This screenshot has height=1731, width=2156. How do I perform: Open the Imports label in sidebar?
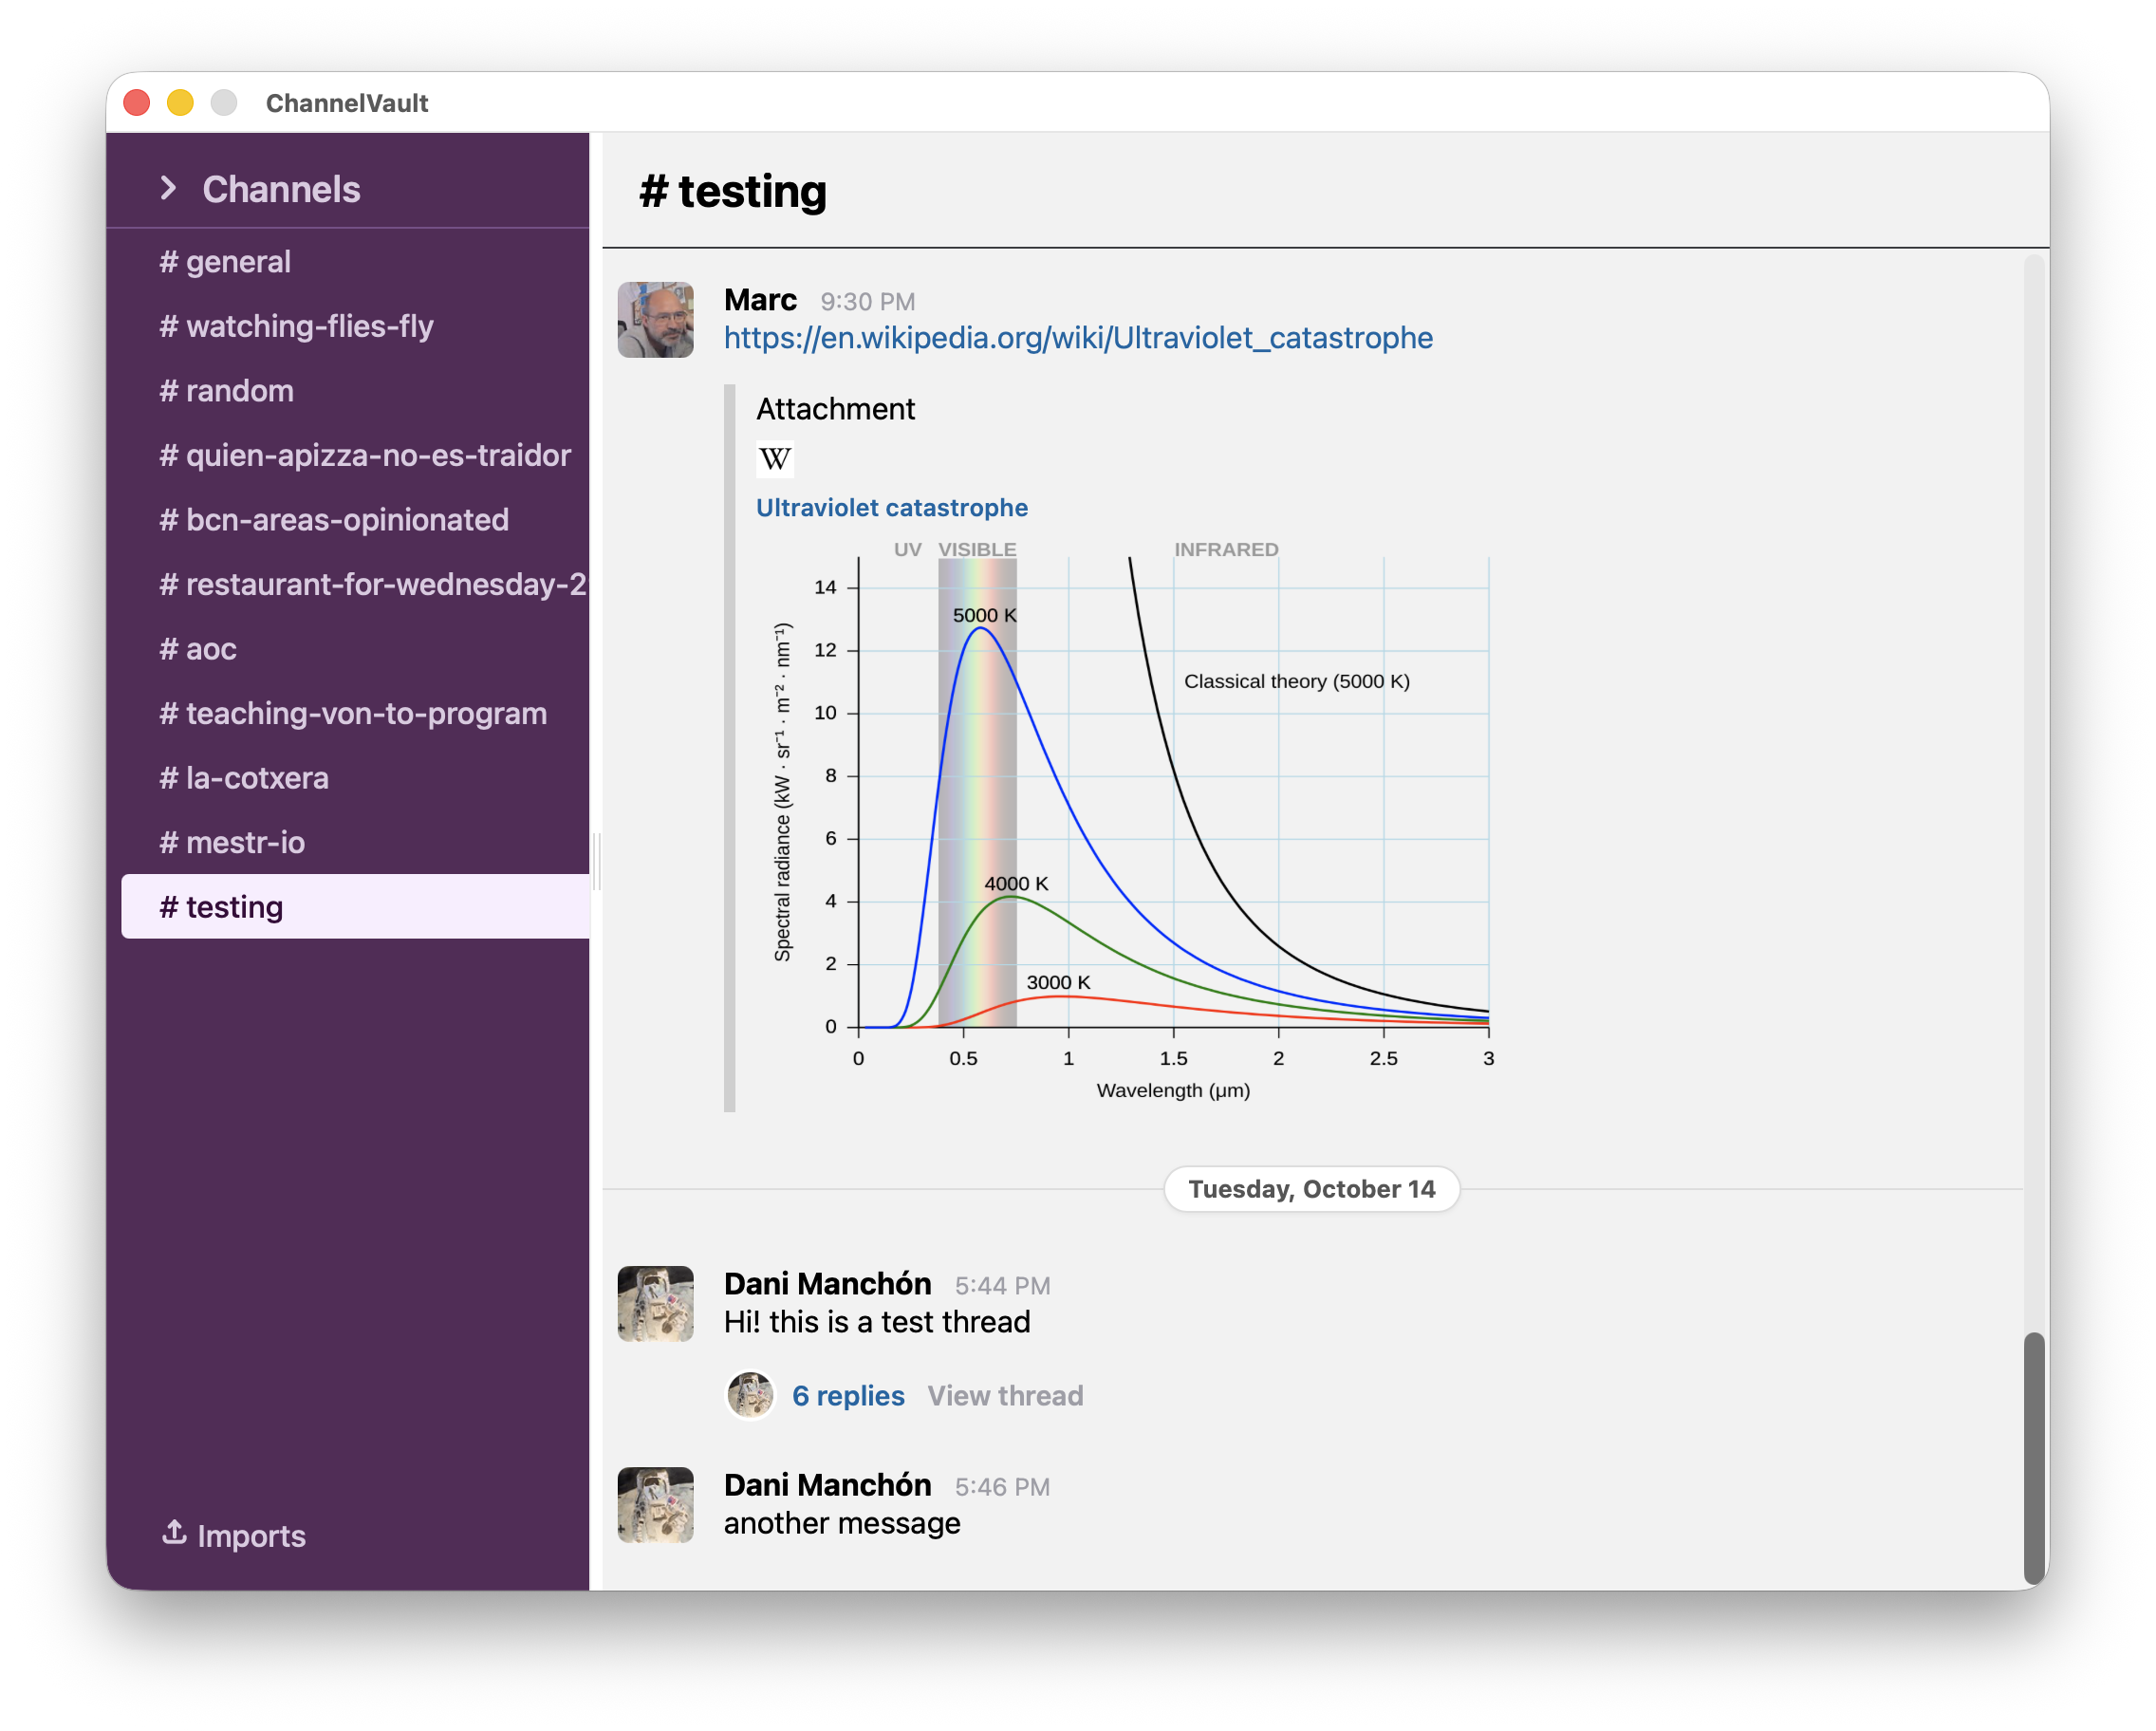(x=251, y=1536)
